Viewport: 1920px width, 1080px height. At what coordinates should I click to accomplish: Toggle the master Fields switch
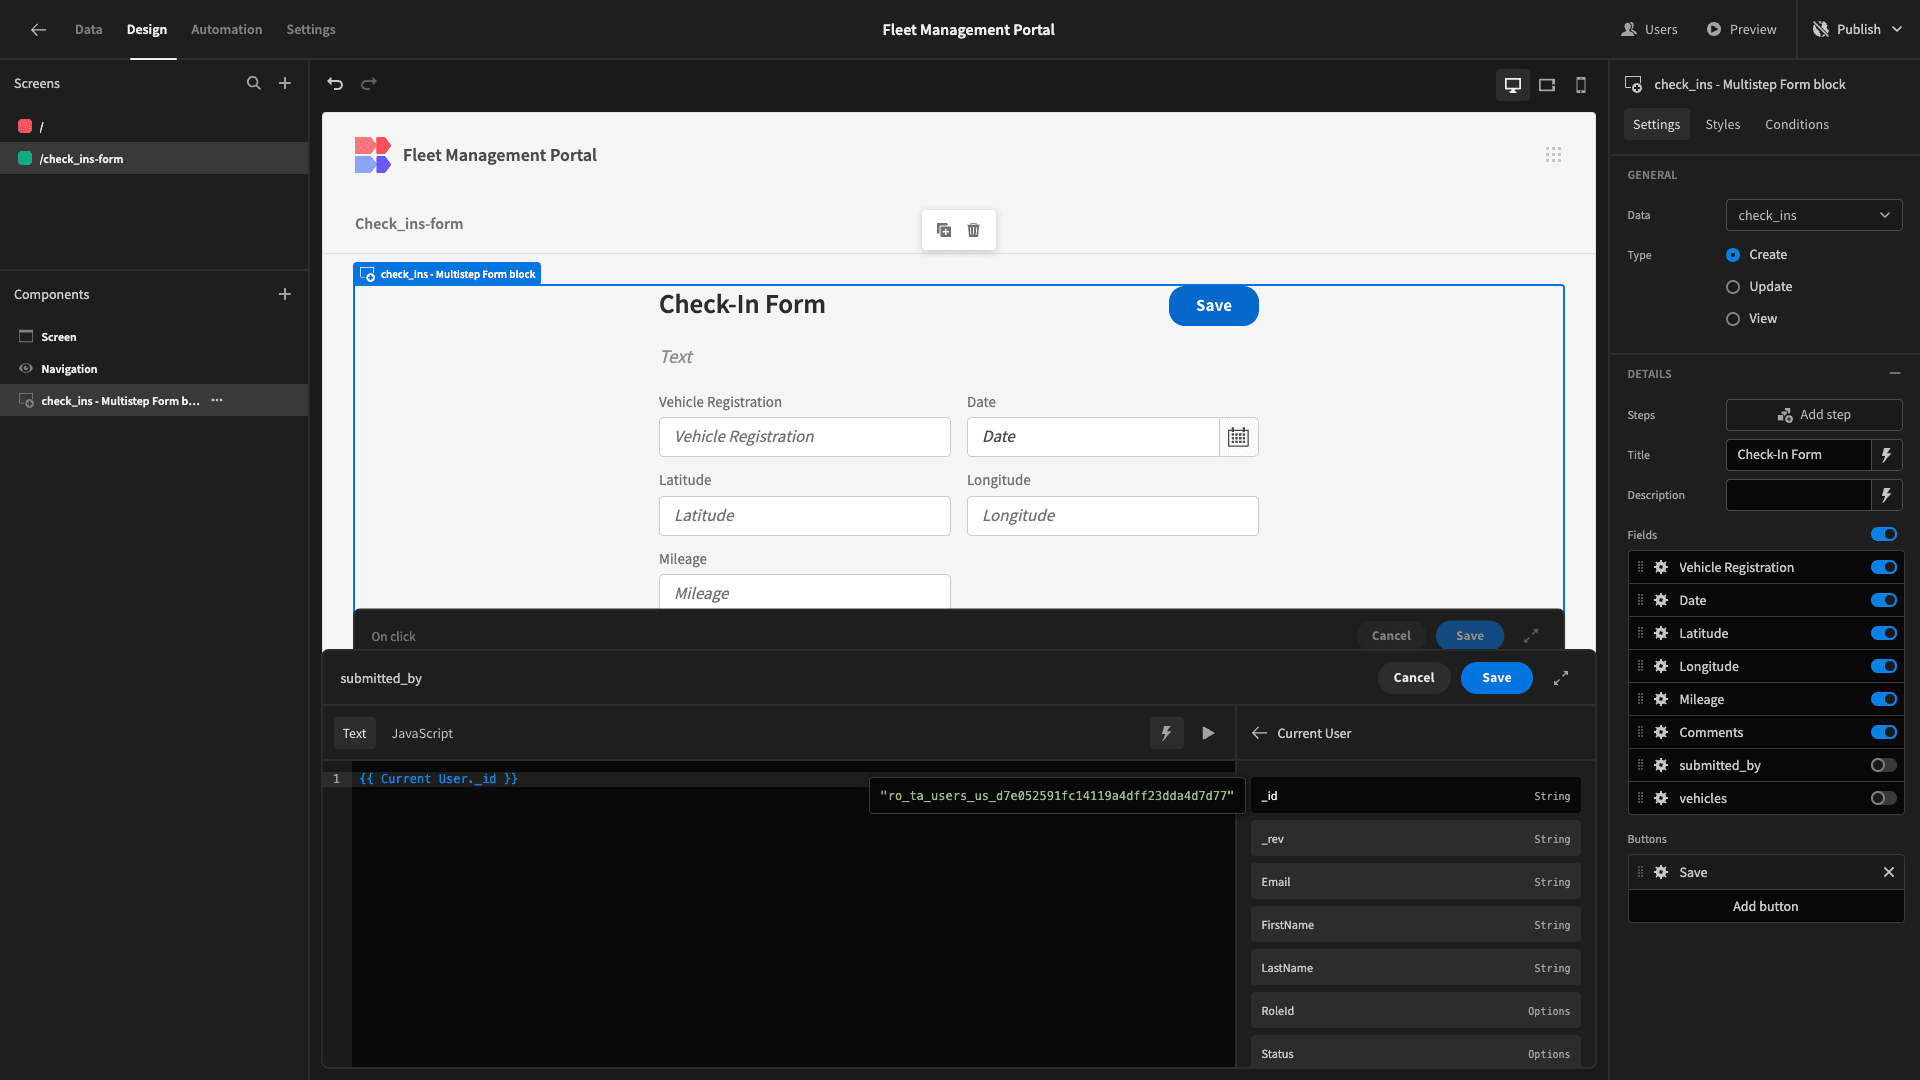click(1884, 534)
